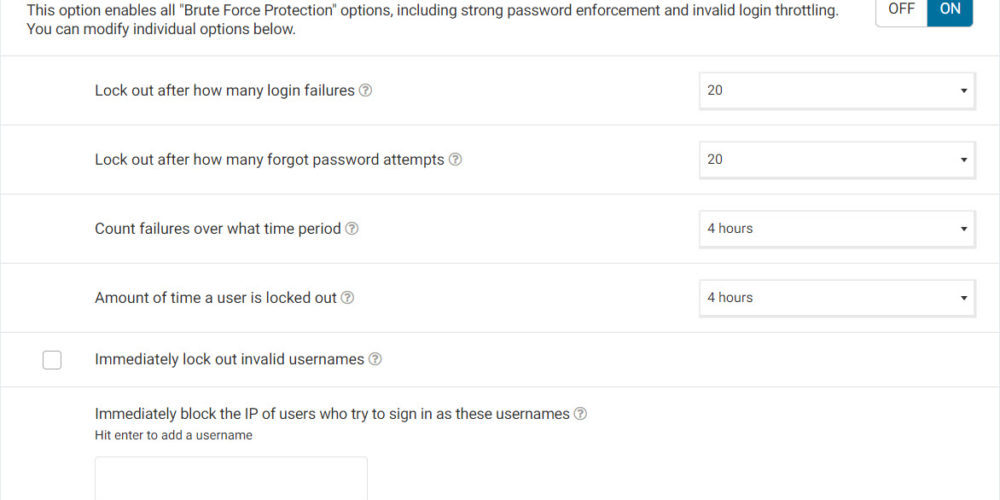Click 'Hit enter to add a username' hint

click(x=173, y=436)
